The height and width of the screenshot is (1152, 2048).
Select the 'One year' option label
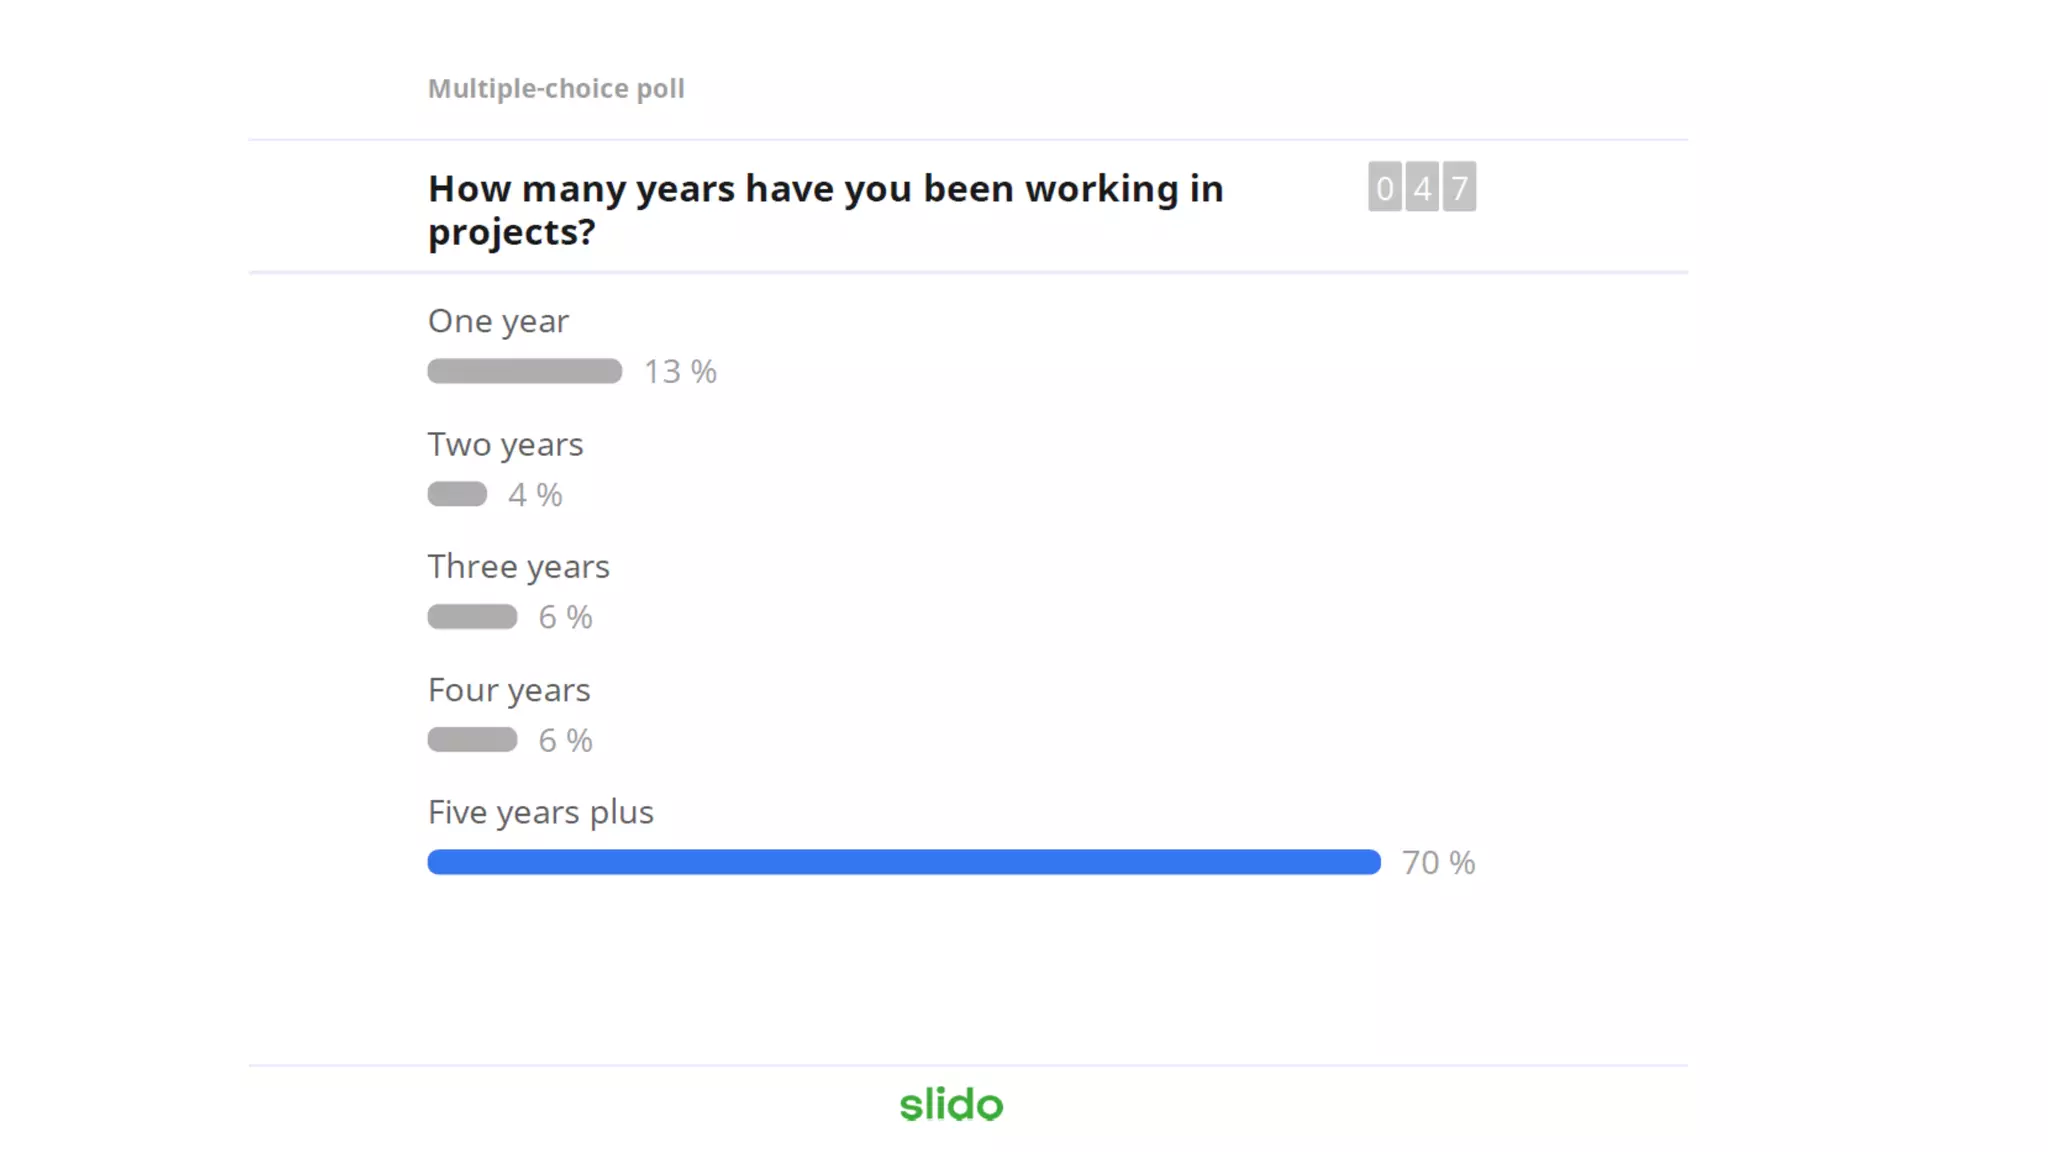(x=498, y=322)
